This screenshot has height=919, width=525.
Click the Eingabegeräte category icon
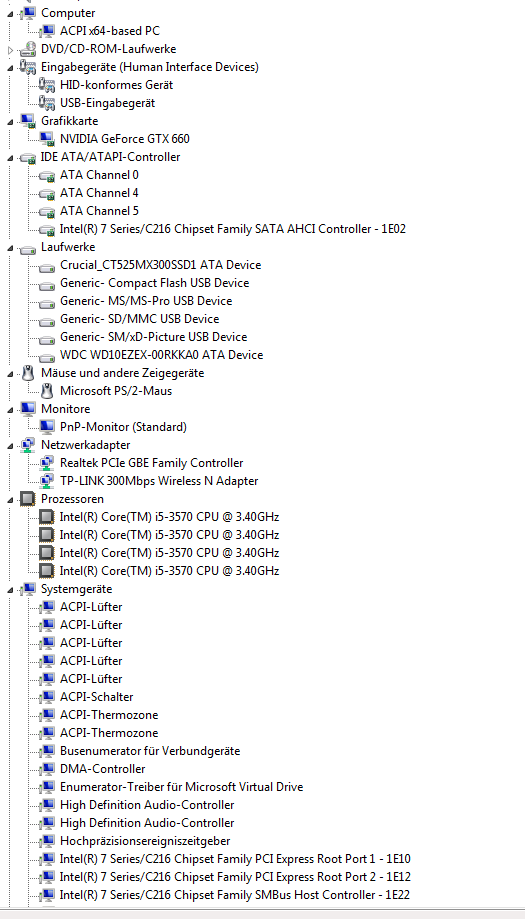coord(28,67)
